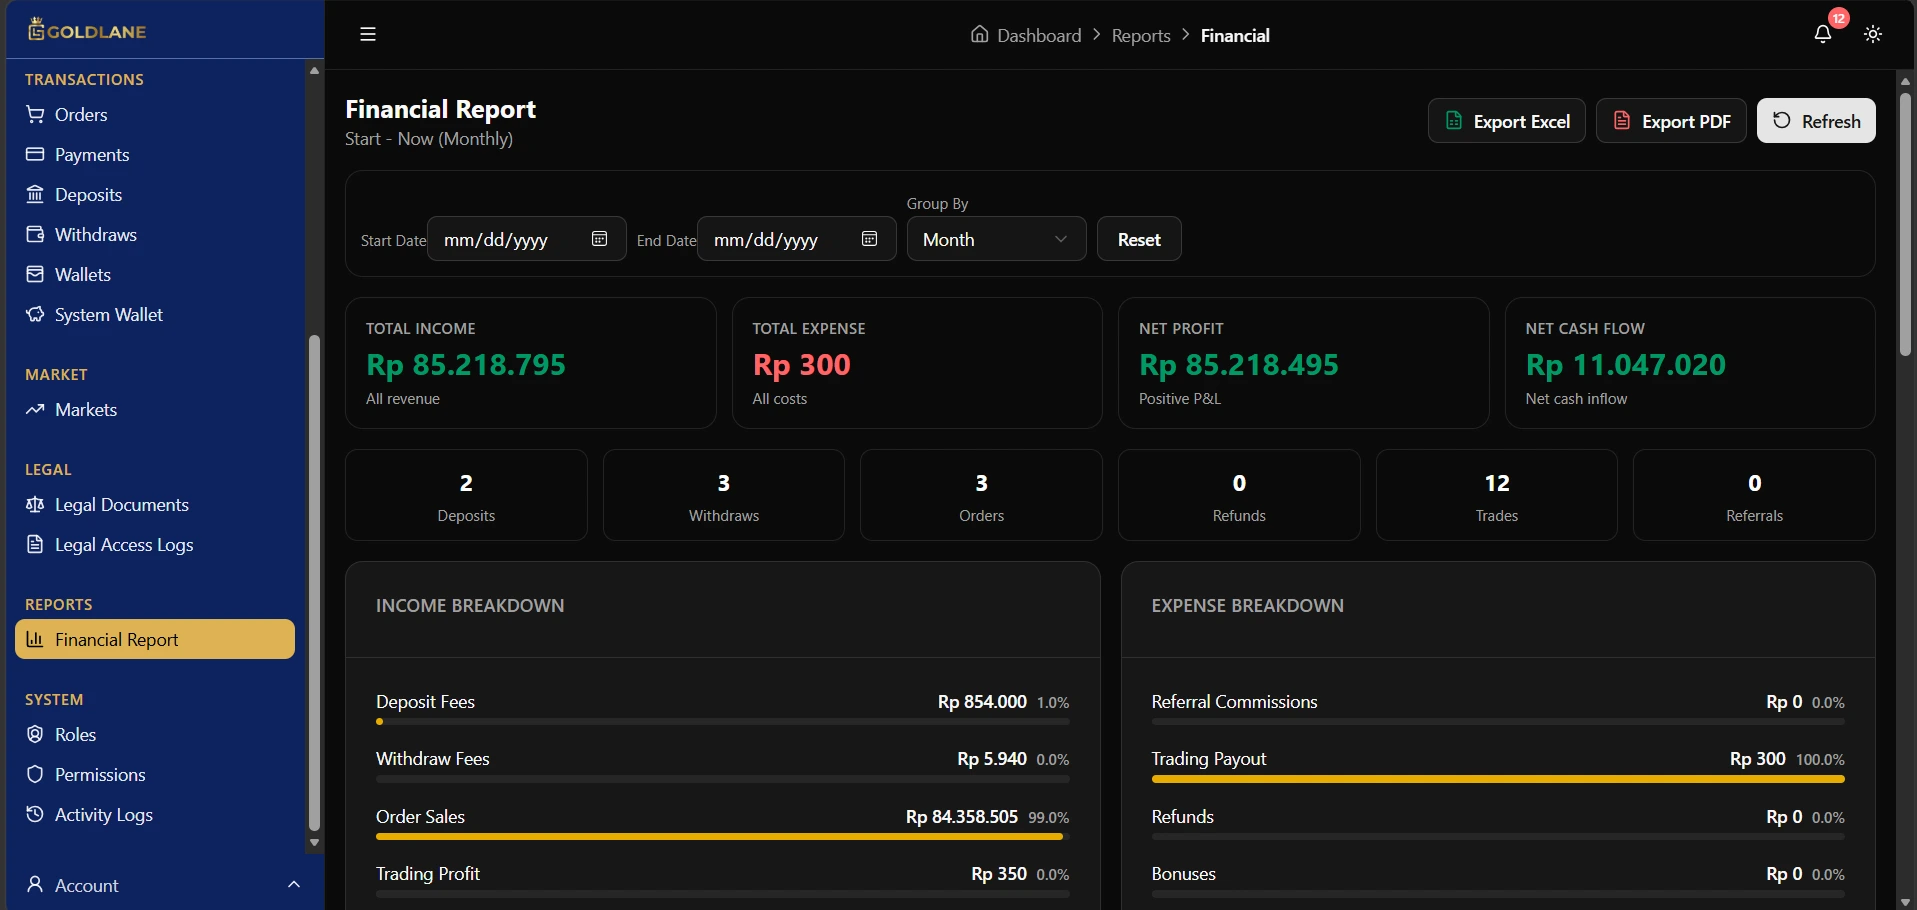
Task: Click the Legal Documents scale icon
Action: (35, 504)
